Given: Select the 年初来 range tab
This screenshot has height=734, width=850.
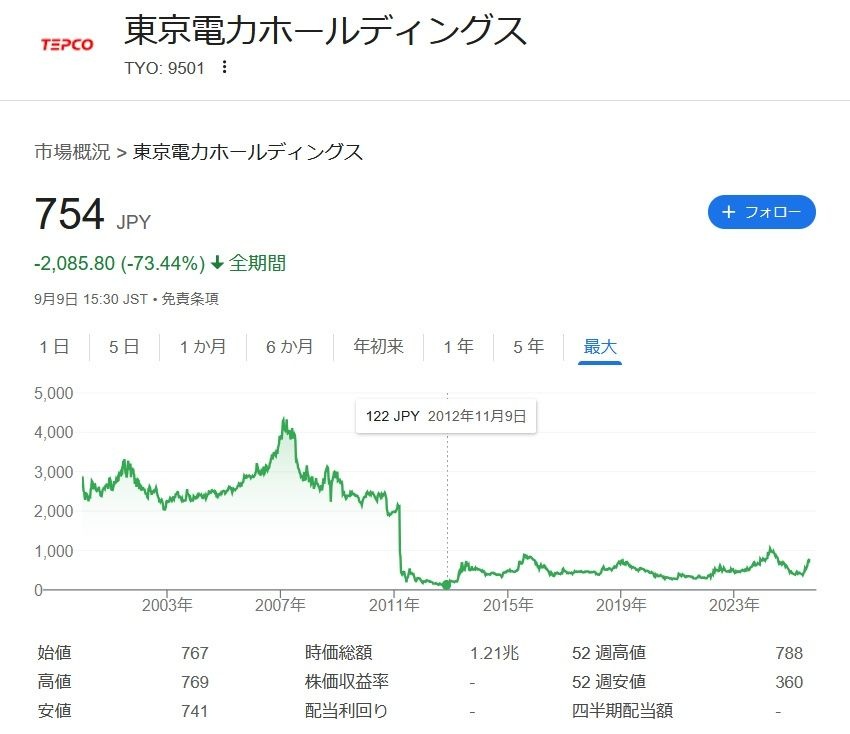Looking at the screenshot, I should 378,346.
